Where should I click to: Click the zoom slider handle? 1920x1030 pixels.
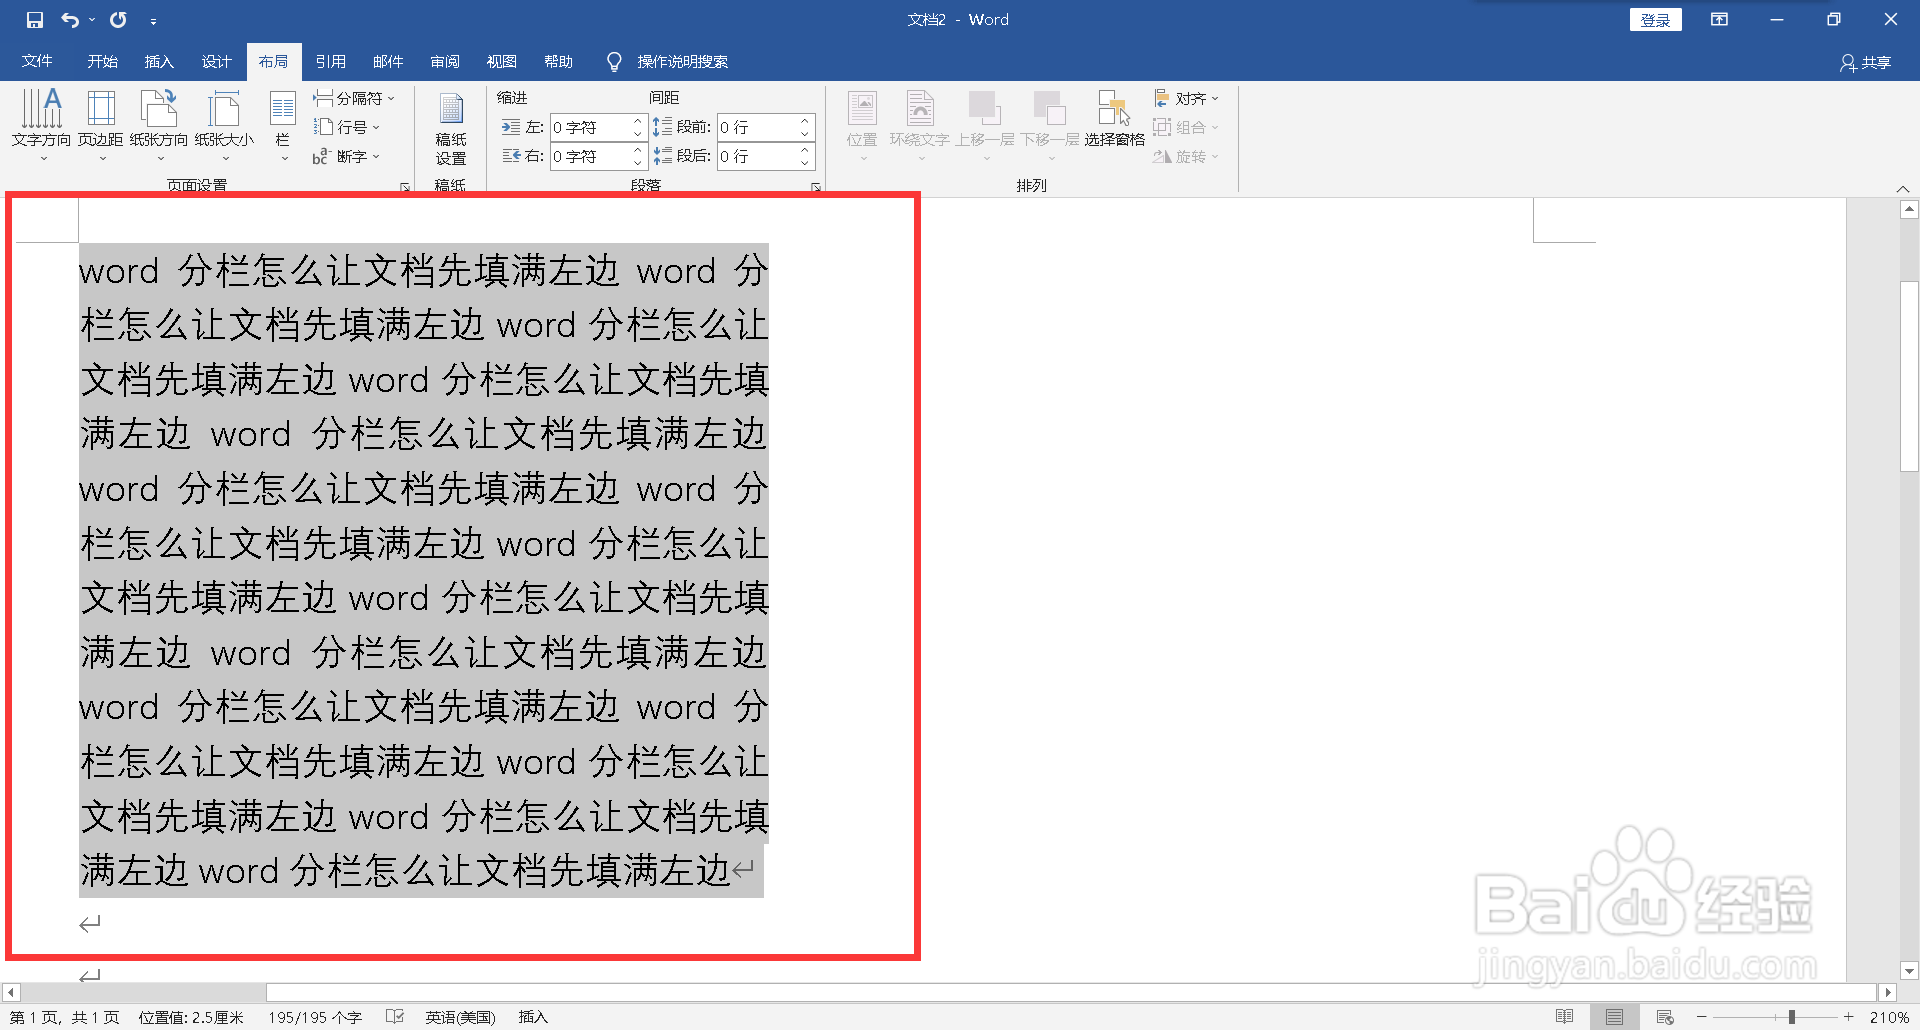(x=1792, y=1017)
